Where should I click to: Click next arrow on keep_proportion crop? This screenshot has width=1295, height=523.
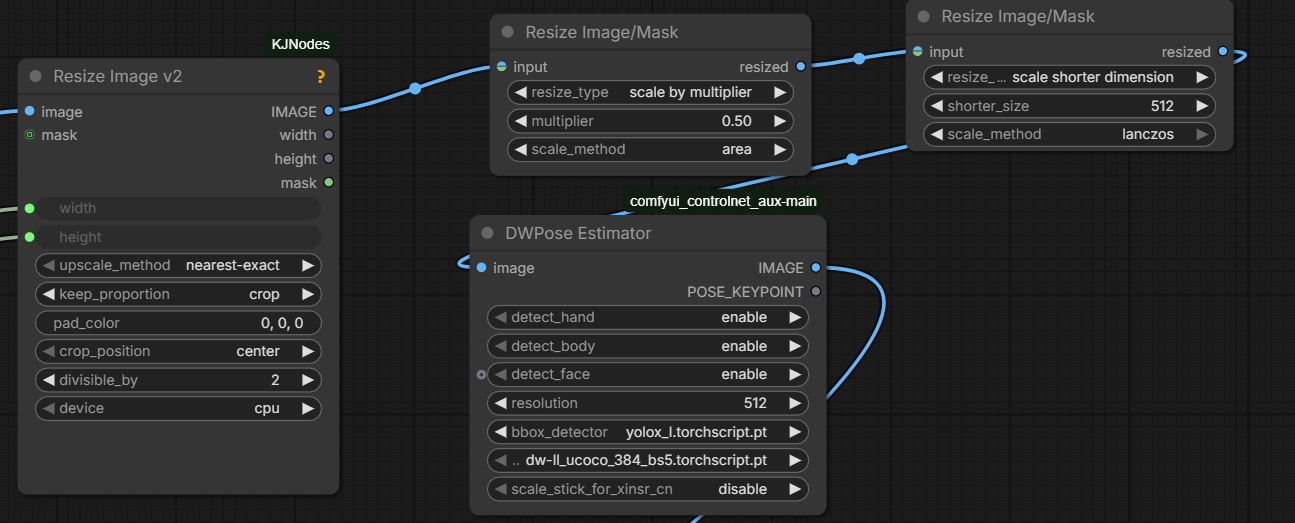(x=308, y=294)
